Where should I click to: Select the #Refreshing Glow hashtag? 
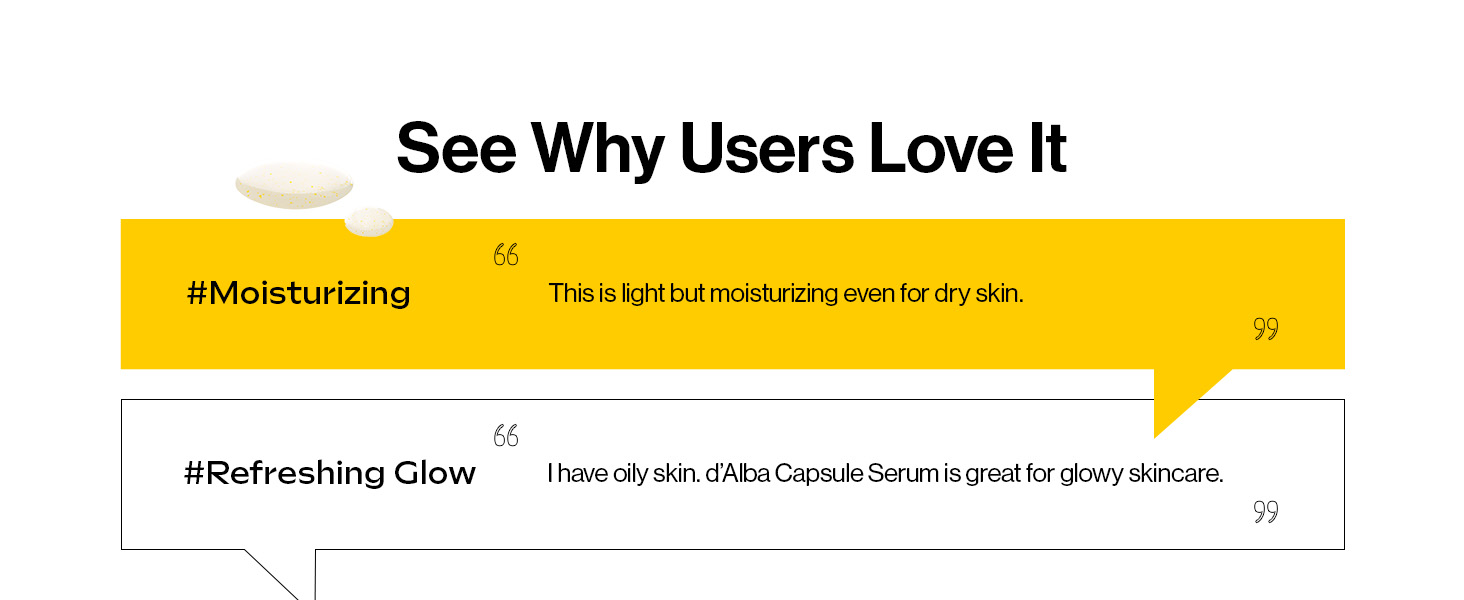pyautogui.click(x=330, y=473)
